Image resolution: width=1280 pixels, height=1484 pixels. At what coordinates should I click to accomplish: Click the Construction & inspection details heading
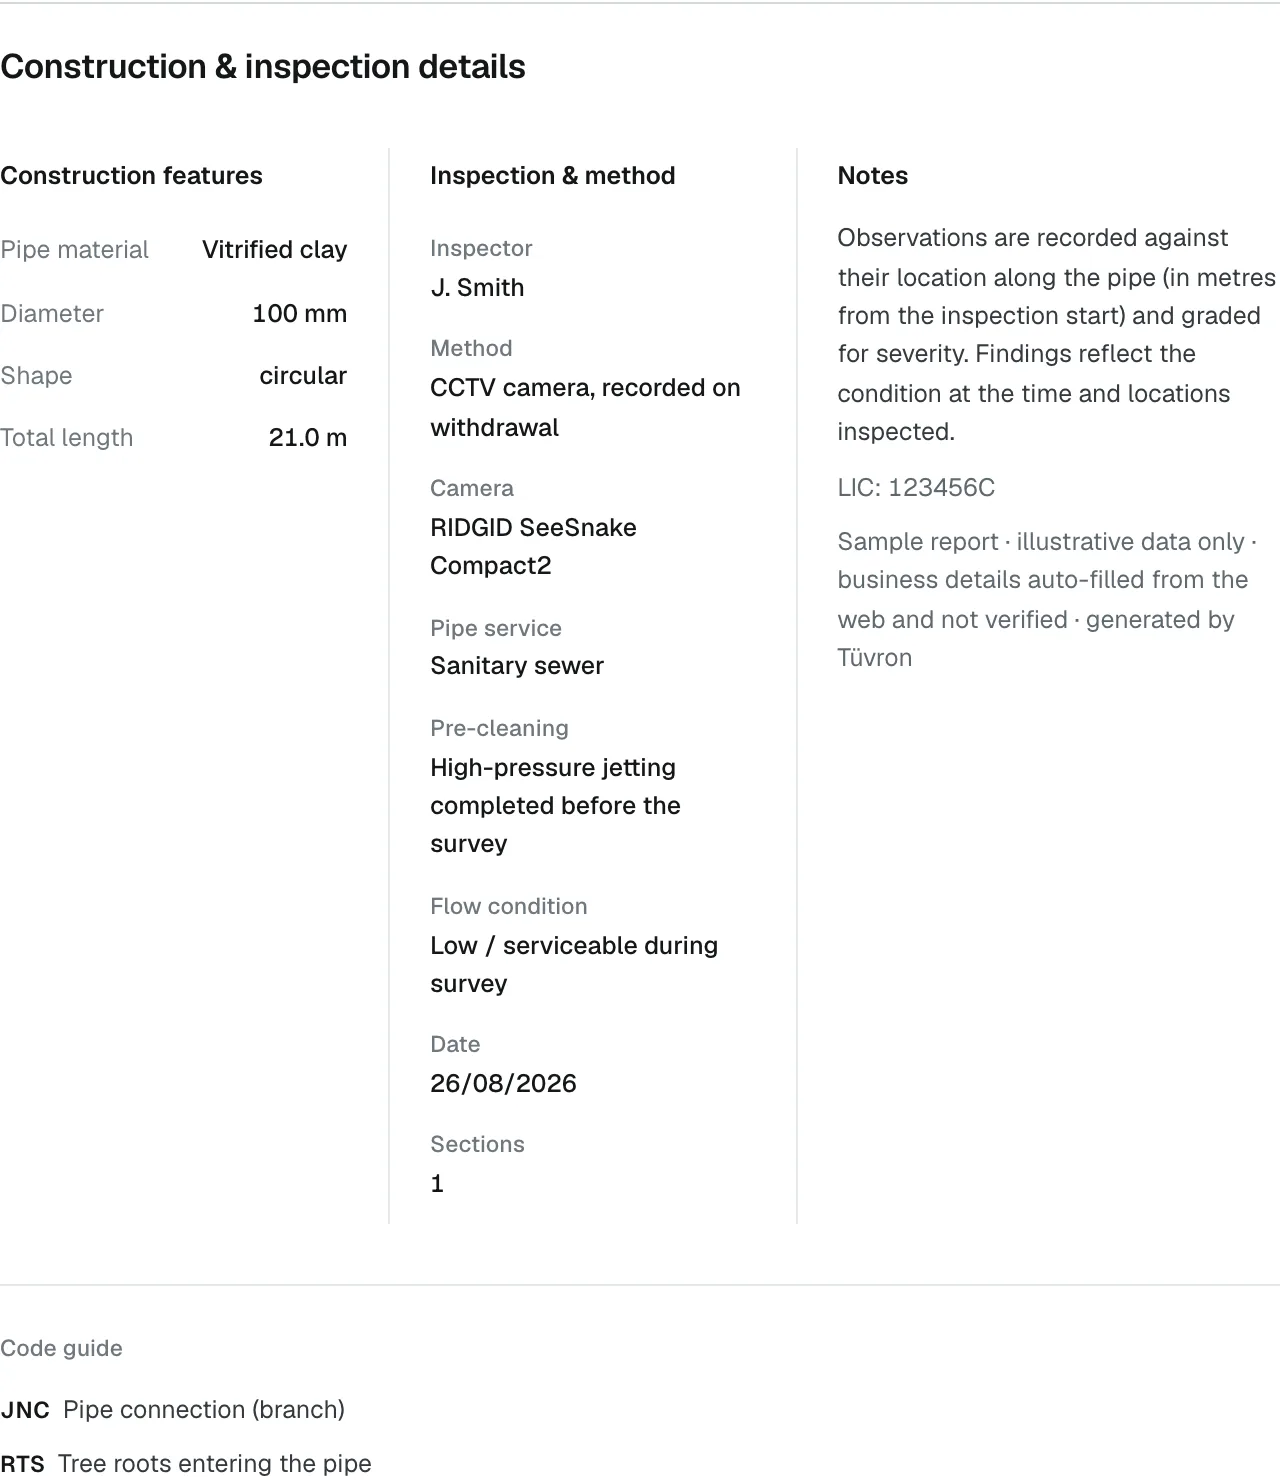point(263,67)
